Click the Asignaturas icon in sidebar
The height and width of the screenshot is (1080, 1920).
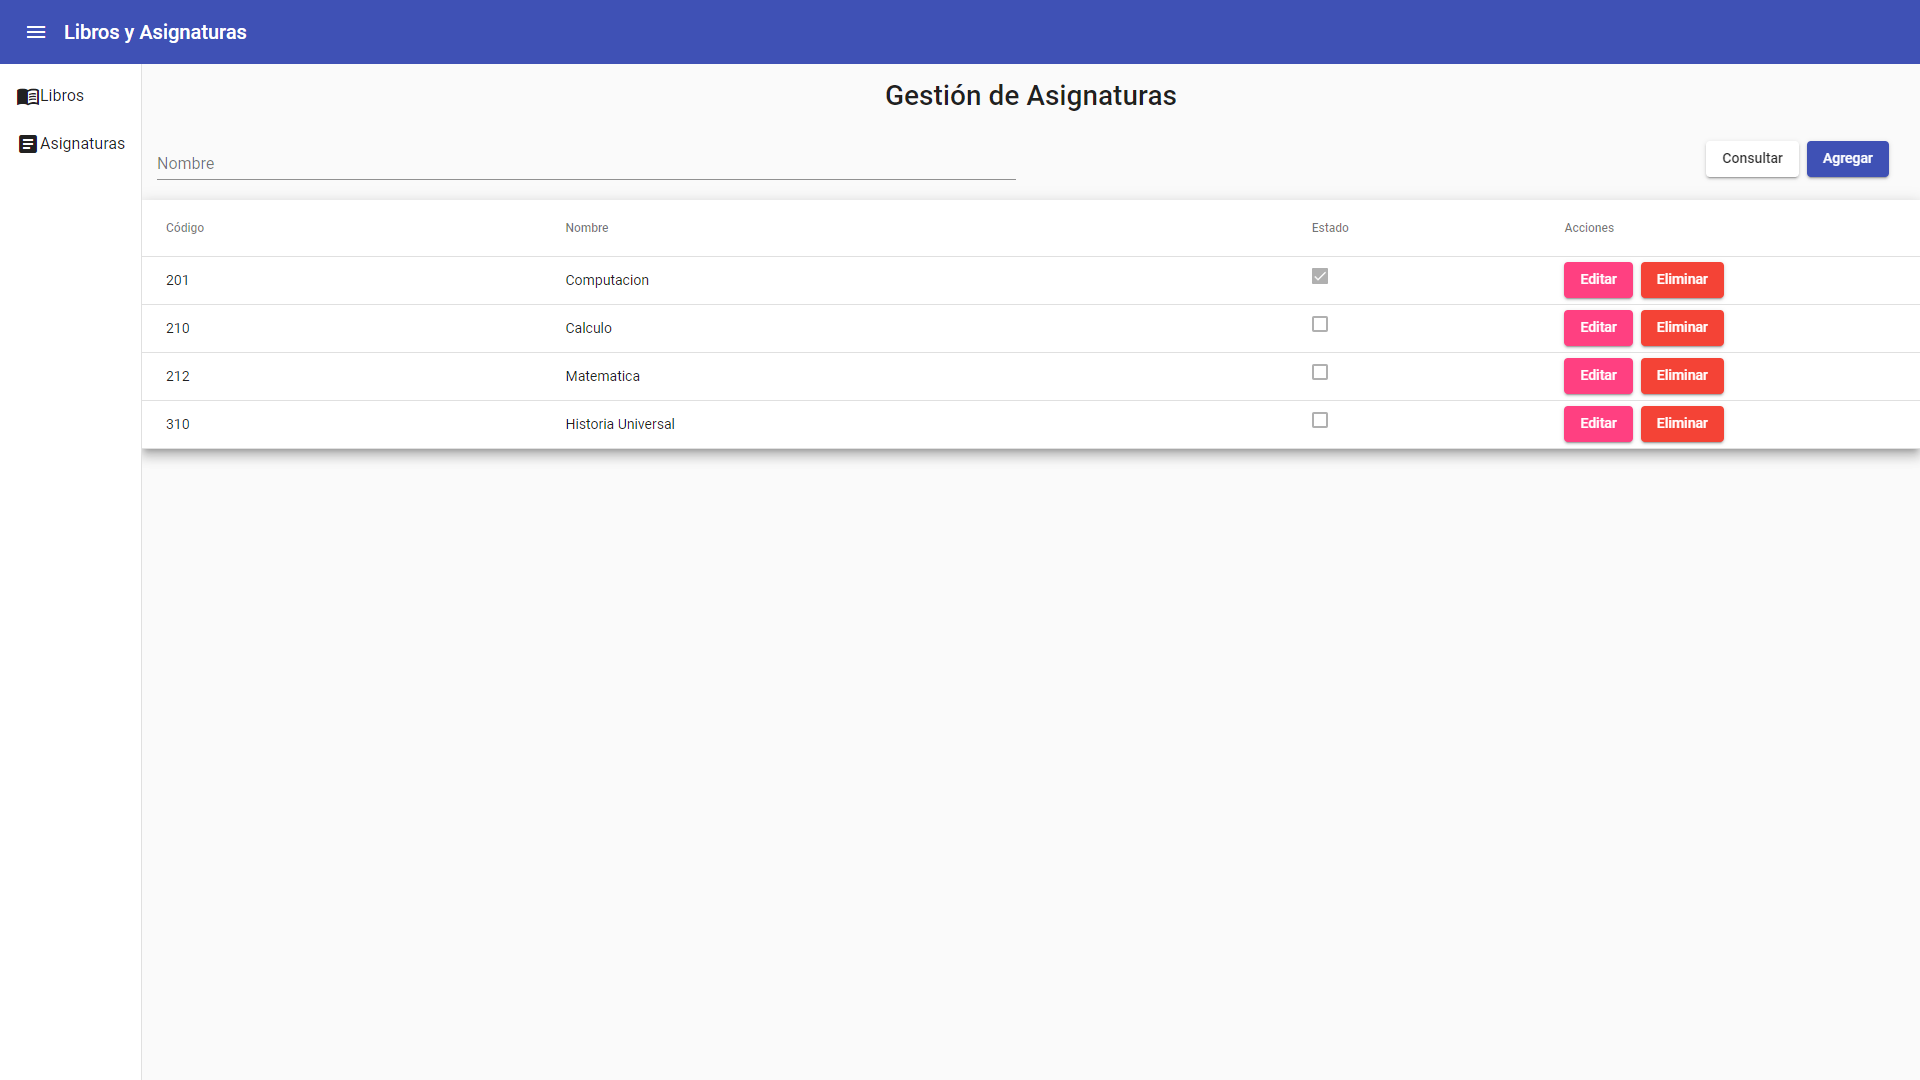point(26,143)
